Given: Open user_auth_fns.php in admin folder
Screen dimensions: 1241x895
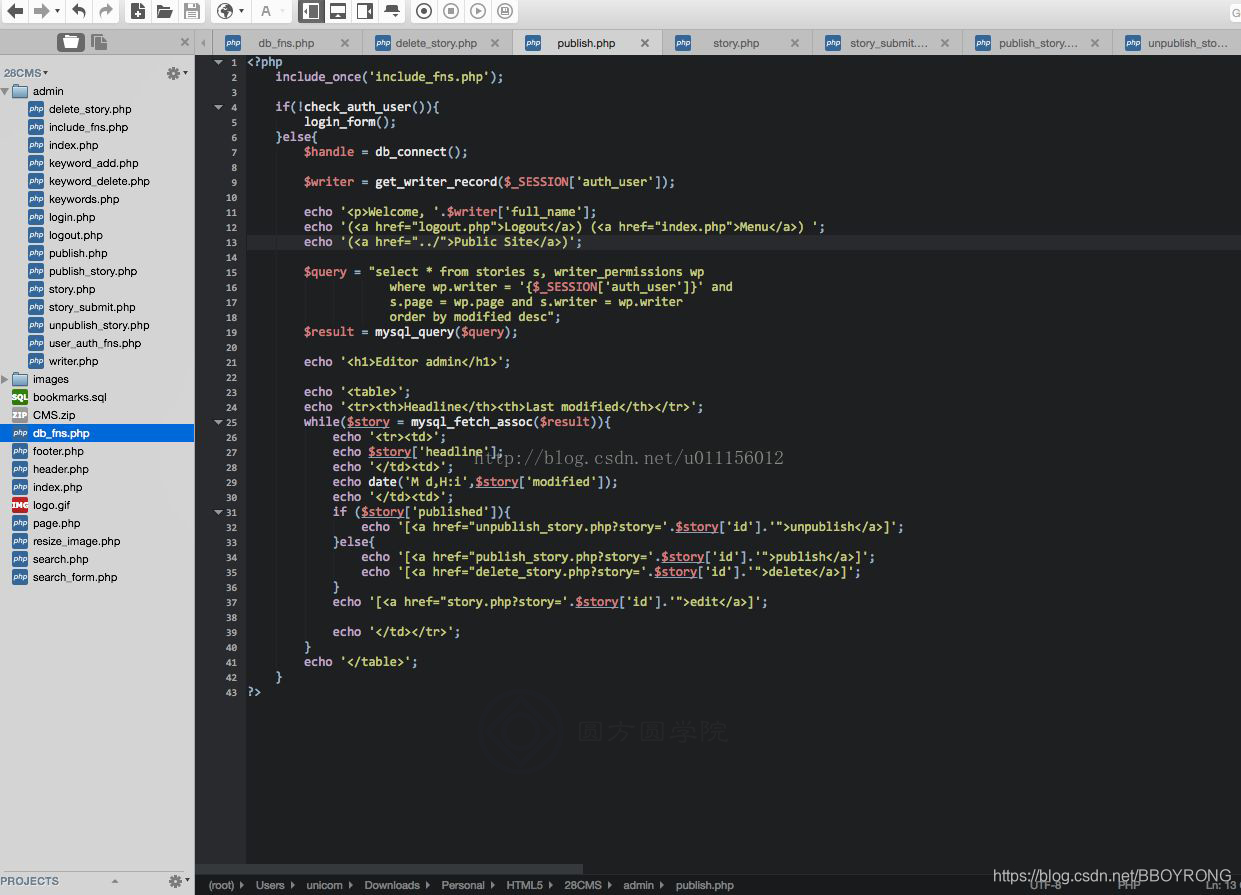Looking at the screenshot, I should click(95, 343).
